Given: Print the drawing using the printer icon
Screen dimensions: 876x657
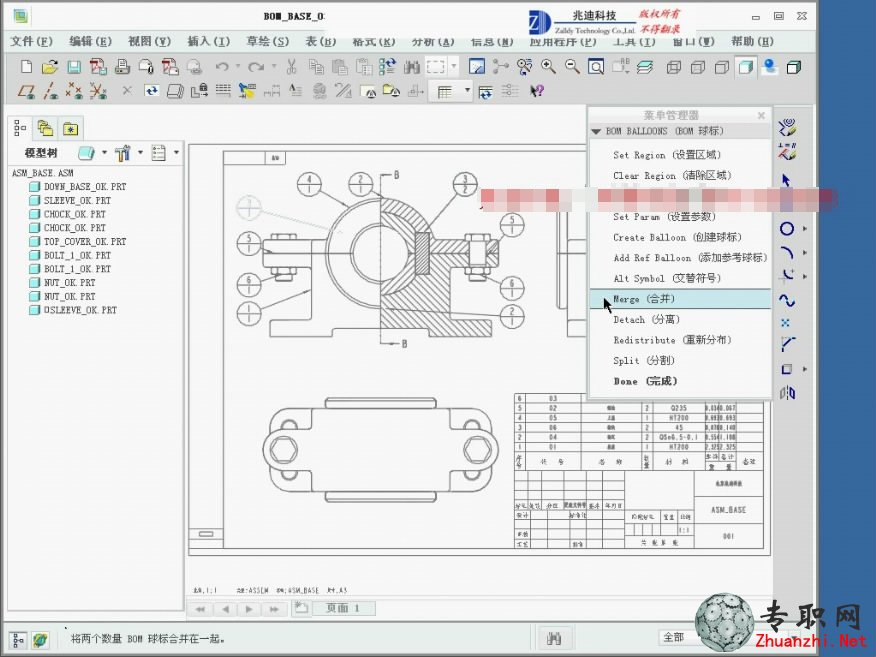Looking at the screenshot, I should (122, 67).
